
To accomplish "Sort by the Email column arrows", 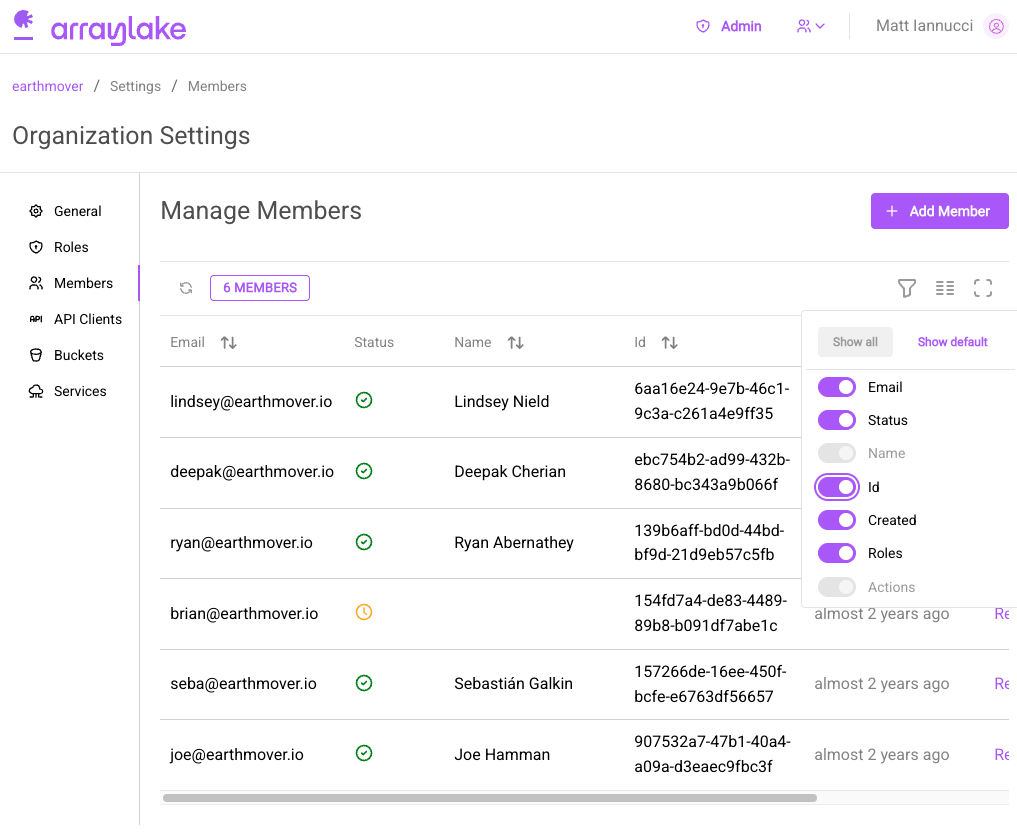I will [228, 343].
